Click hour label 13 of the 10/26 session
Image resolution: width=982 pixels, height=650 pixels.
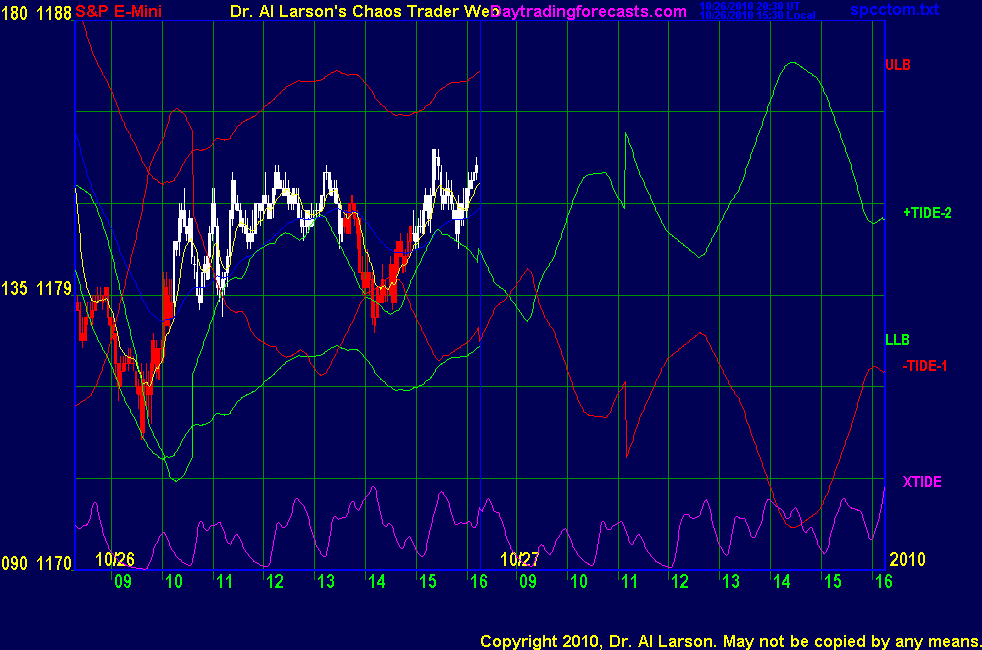(x=326, y=582)
